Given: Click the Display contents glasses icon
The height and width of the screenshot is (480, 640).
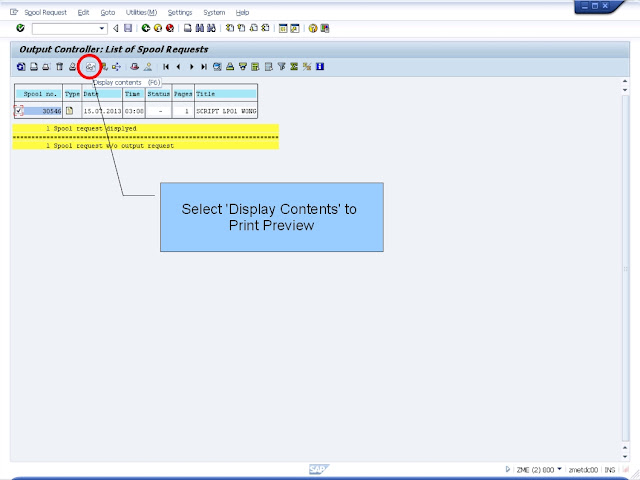Looking at the screenshot, I should point(90,67).
